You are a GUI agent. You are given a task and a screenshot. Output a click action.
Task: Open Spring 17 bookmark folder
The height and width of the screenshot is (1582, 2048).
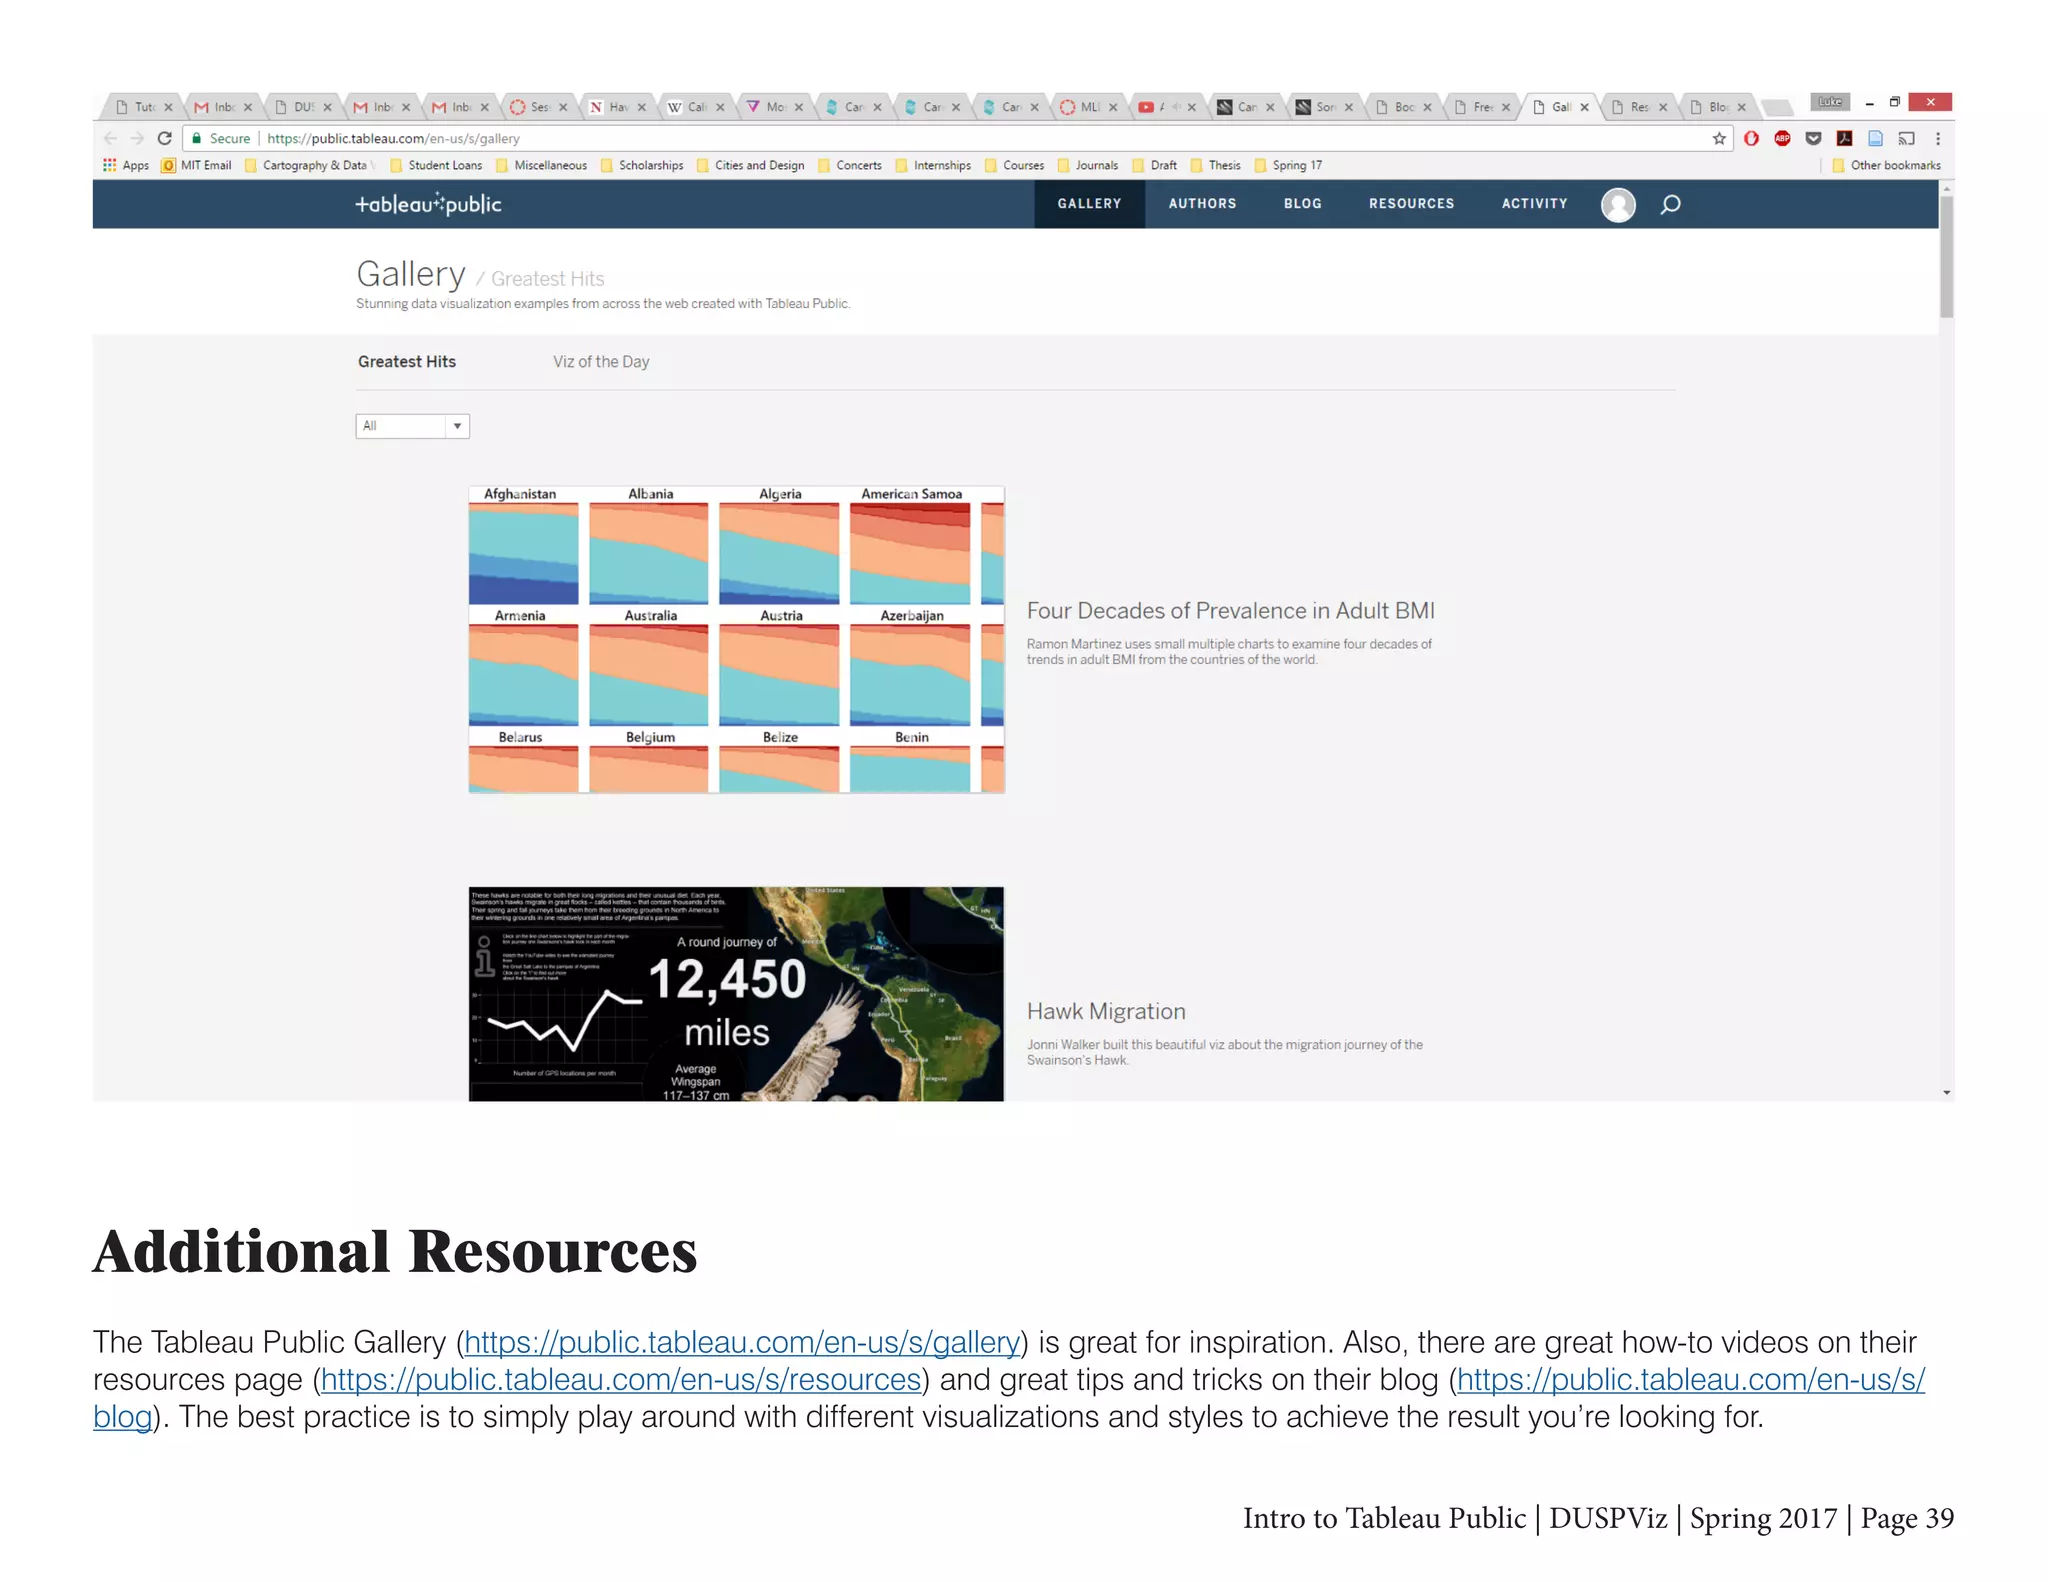click(x=1288, y=165)
